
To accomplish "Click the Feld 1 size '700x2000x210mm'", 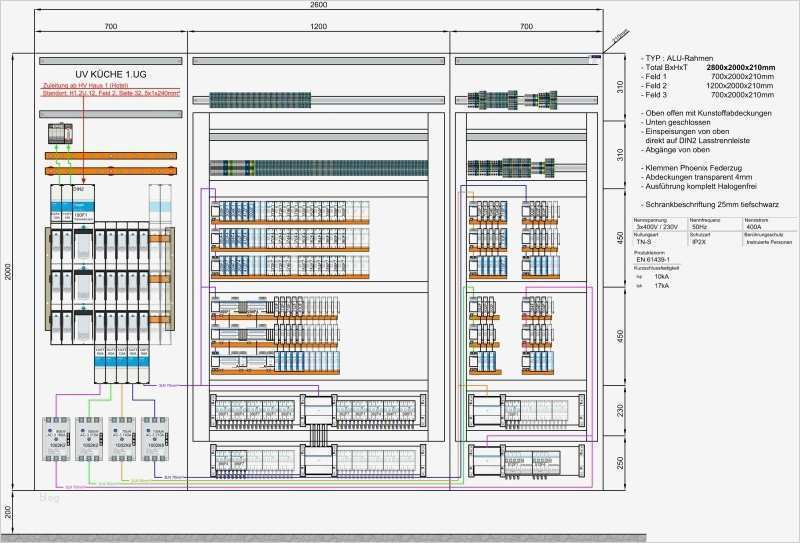I will (742, 77).
